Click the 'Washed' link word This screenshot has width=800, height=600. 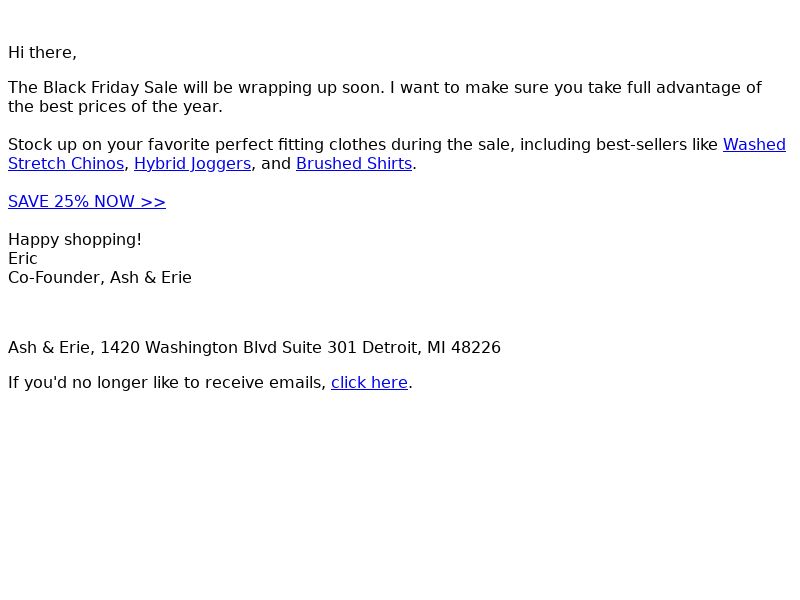[754, 145]
